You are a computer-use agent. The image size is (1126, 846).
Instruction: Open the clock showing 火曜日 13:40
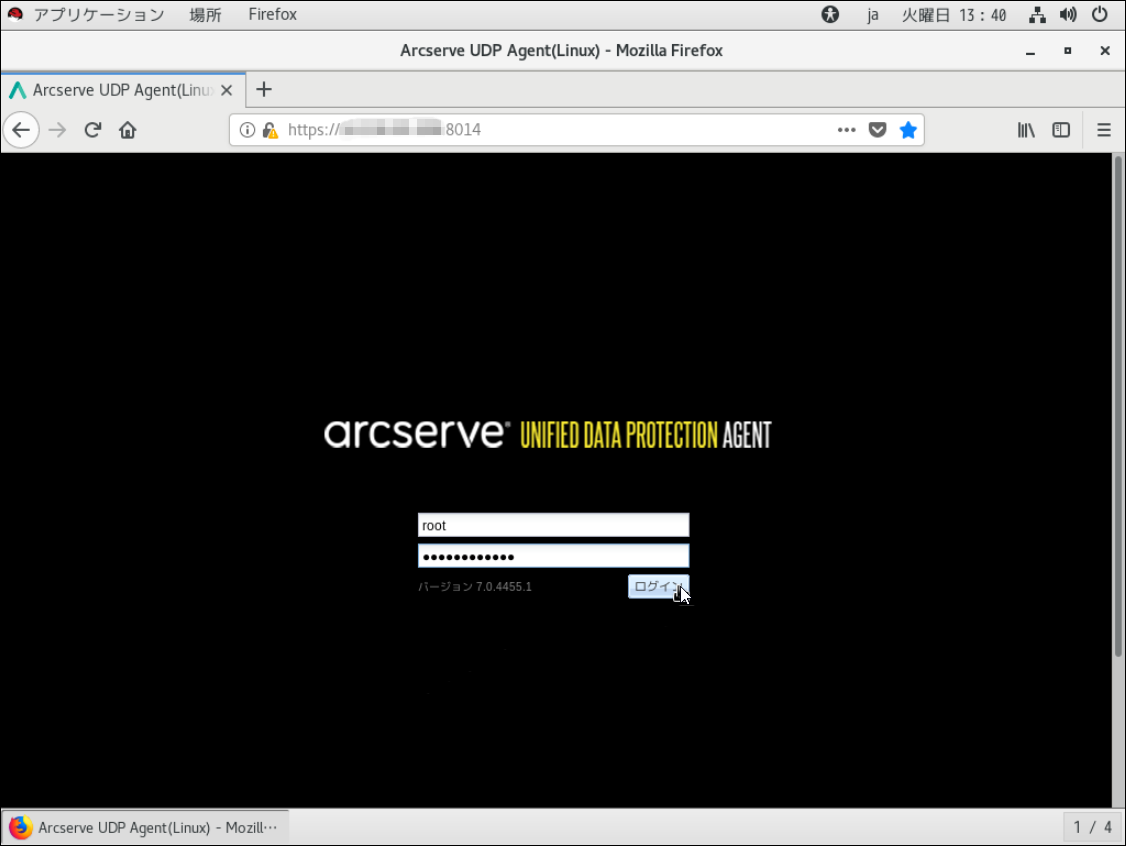tap(954, 14)
